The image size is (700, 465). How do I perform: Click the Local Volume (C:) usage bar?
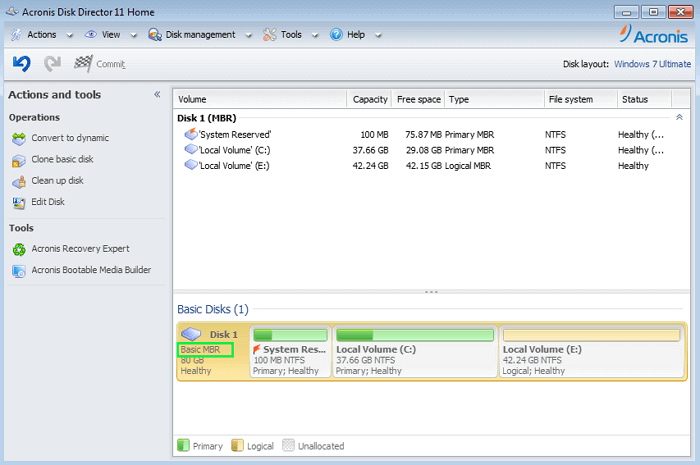coord(415,335)
